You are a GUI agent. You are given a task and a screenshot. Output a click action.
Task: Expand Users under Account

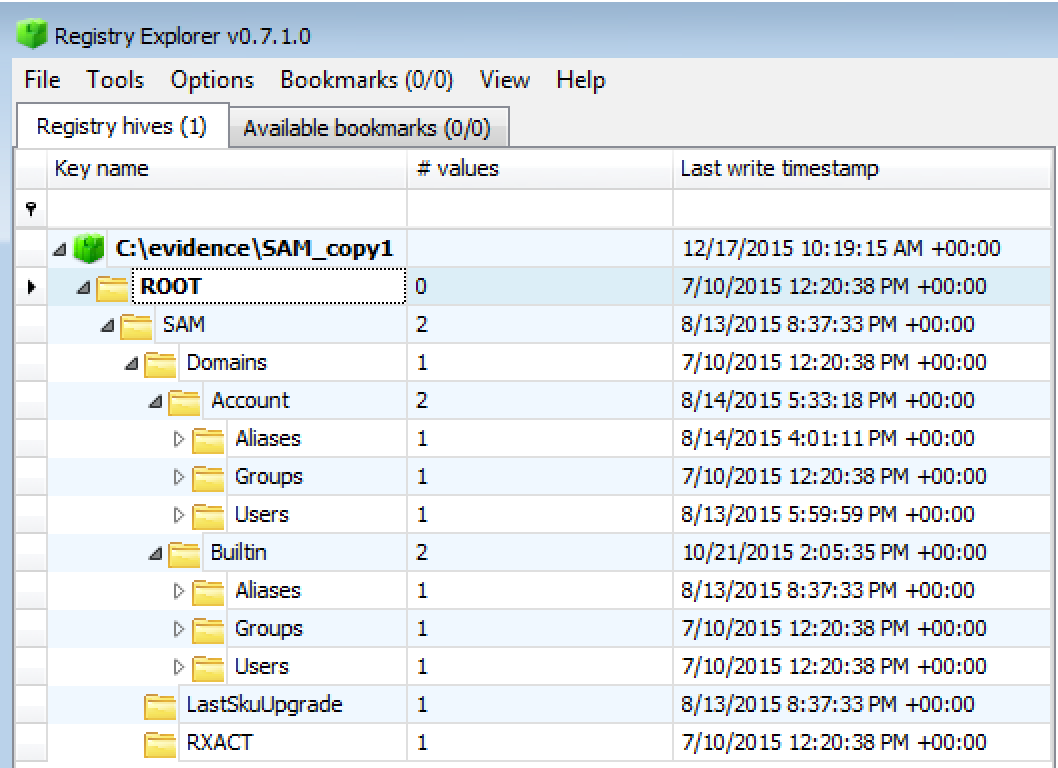(179, 515)
